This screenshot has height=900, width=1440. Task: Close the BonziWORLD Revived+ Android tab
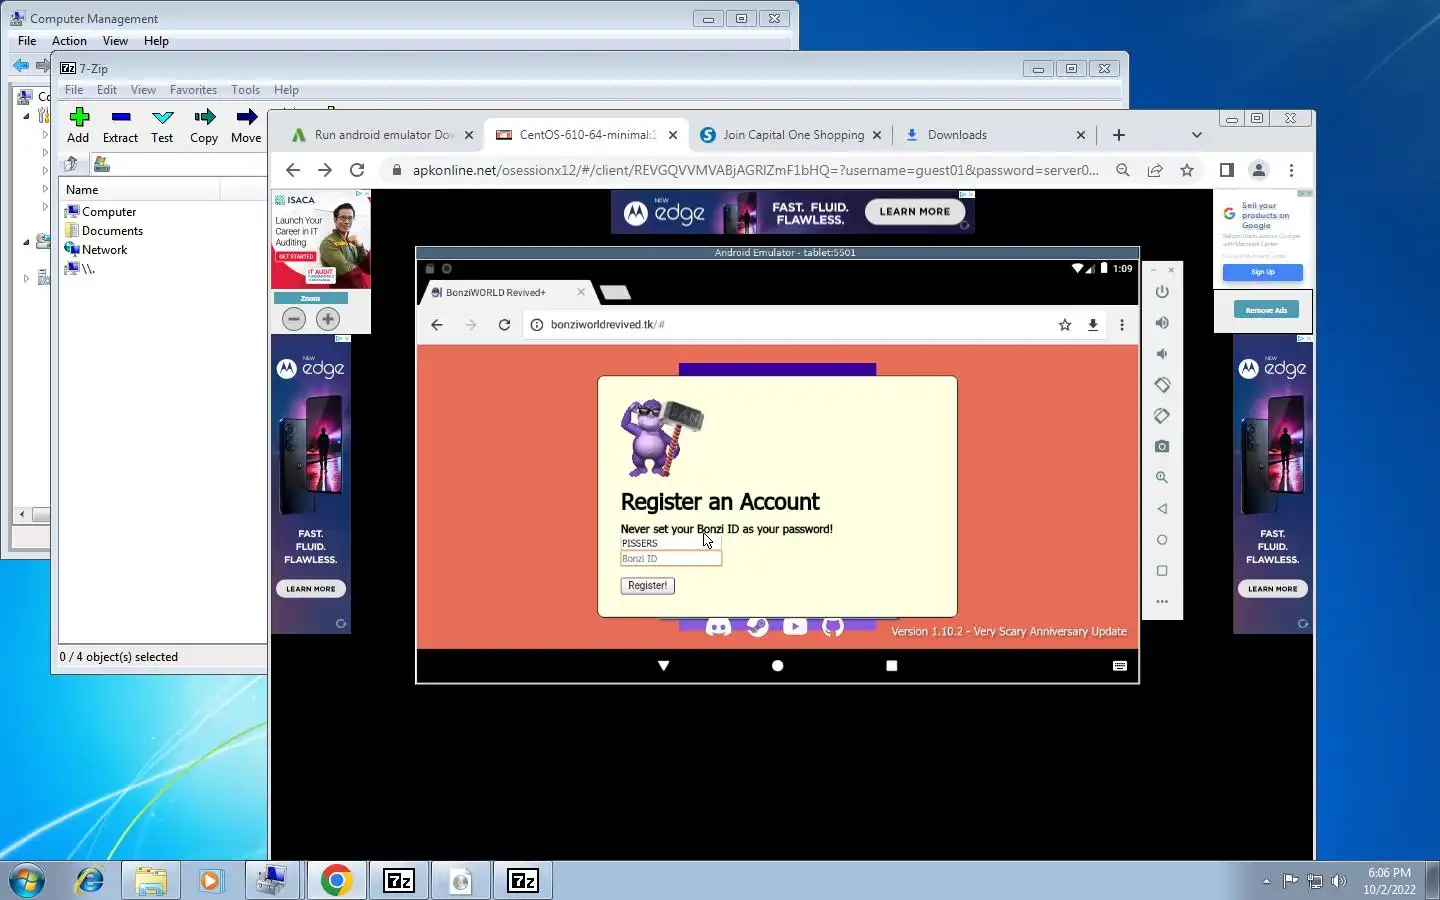[581, 292]
